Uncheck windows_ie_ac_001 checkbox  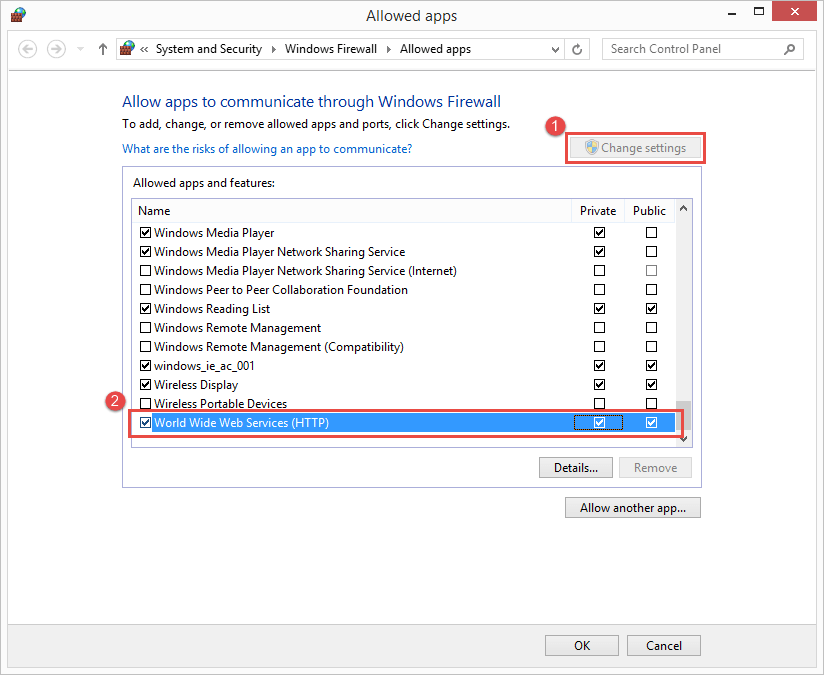click(x=146, y=365)
